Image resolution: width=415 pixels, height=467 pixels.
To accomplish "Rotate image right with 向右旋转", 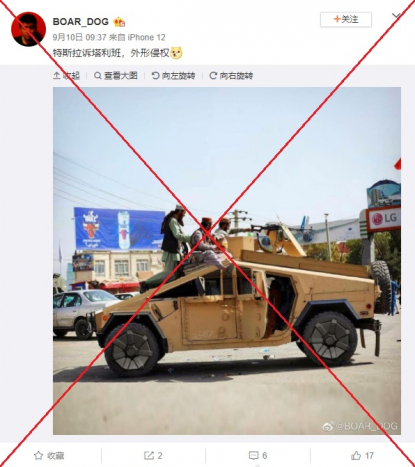I will pos(231,76).
